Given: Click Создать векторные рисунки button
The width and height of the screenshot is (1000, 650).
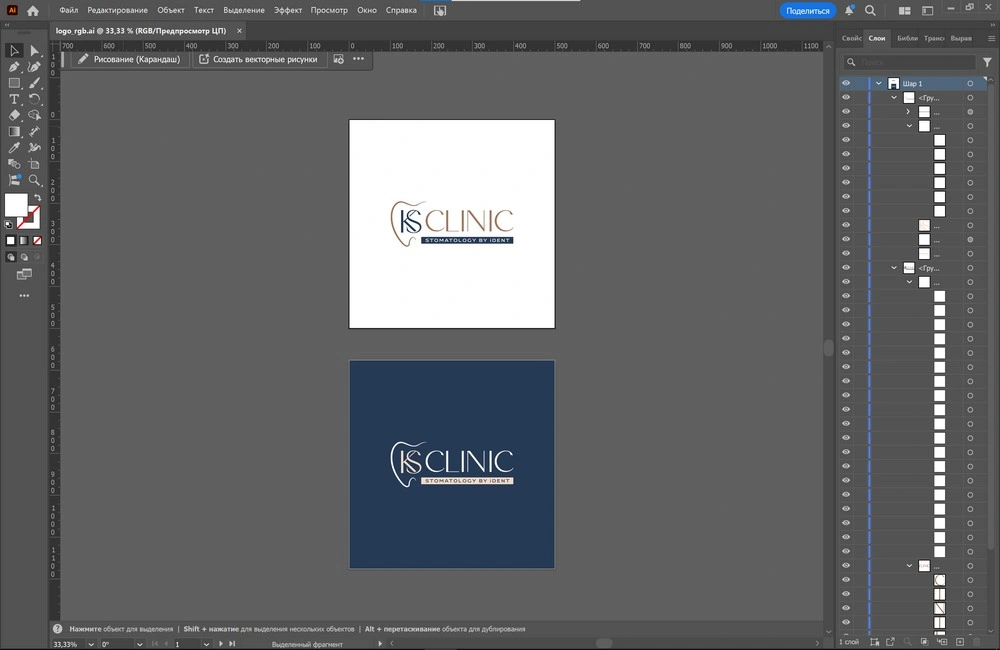Looking at the screenshot, I should pyautogui.click(x=258, y=59).
